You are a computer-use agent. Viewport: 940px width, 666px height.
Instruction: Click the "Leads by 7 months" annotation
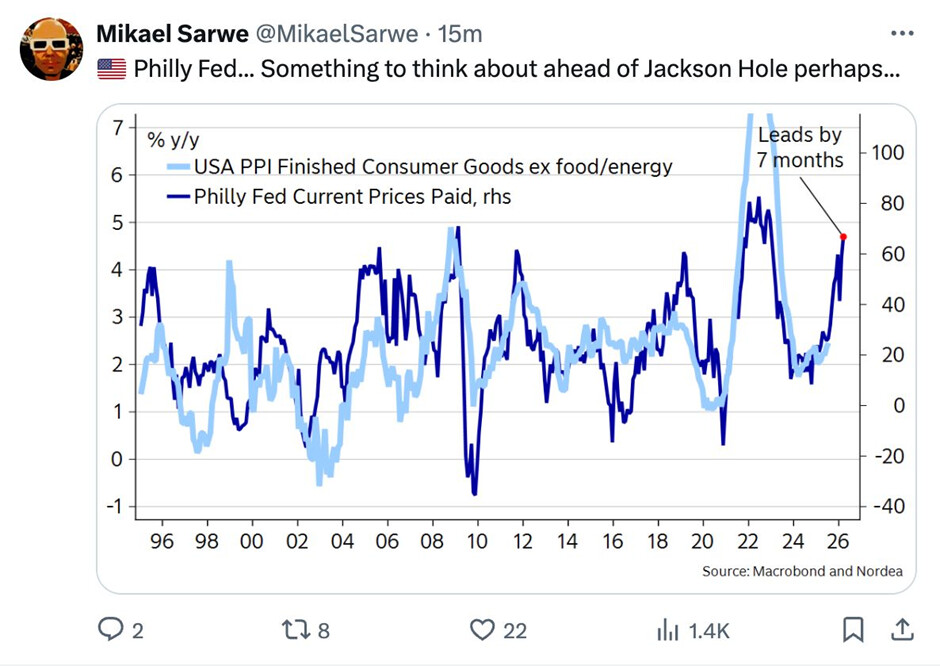(800, 147)
